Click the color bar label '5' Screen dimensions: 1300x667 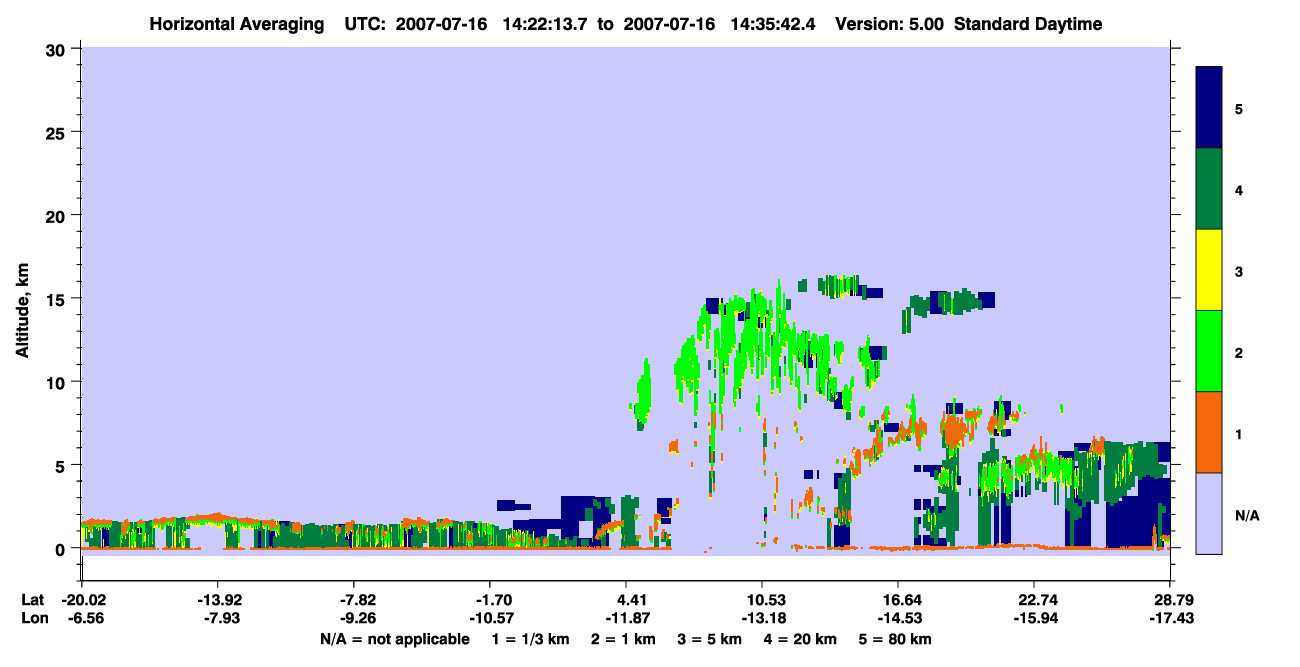coord(1239,108)
